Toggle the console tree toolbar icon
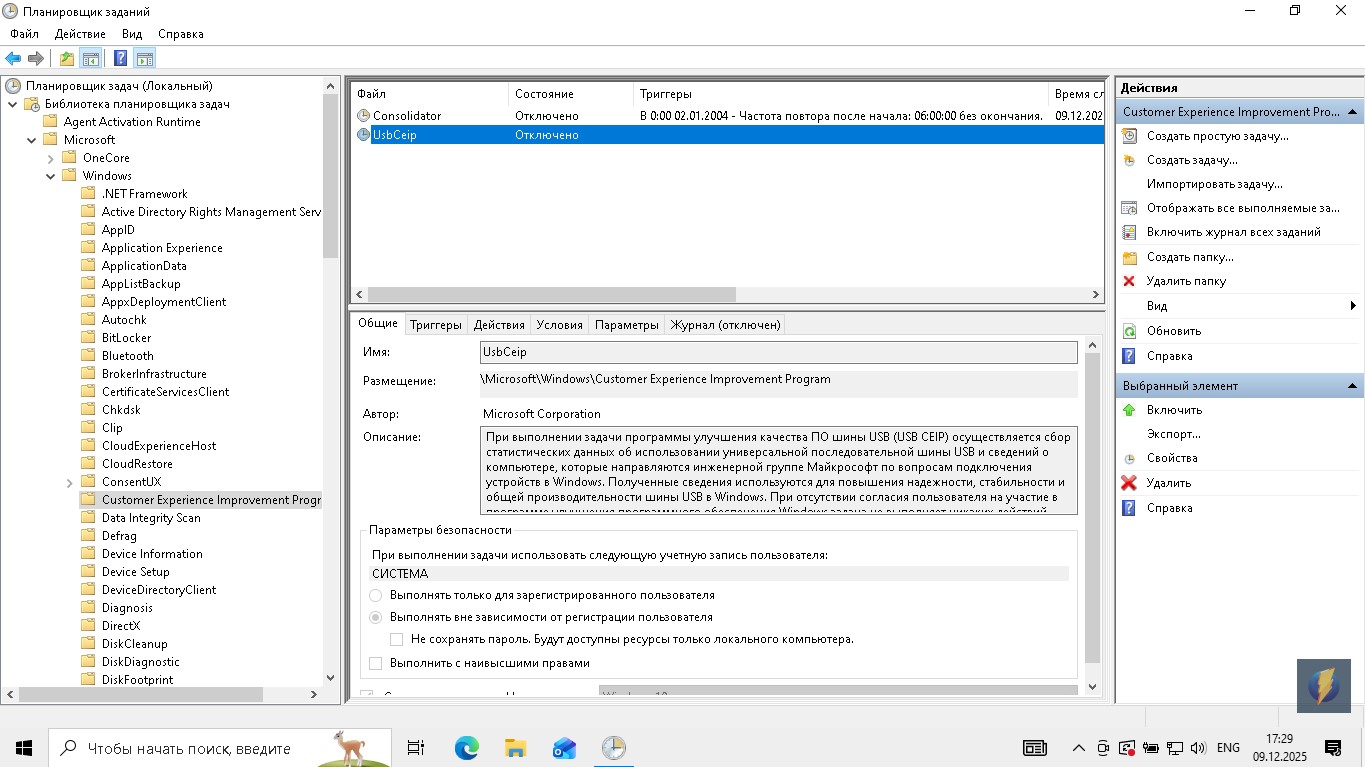The height and width of the screenshot is (767, 1365). 91,59
